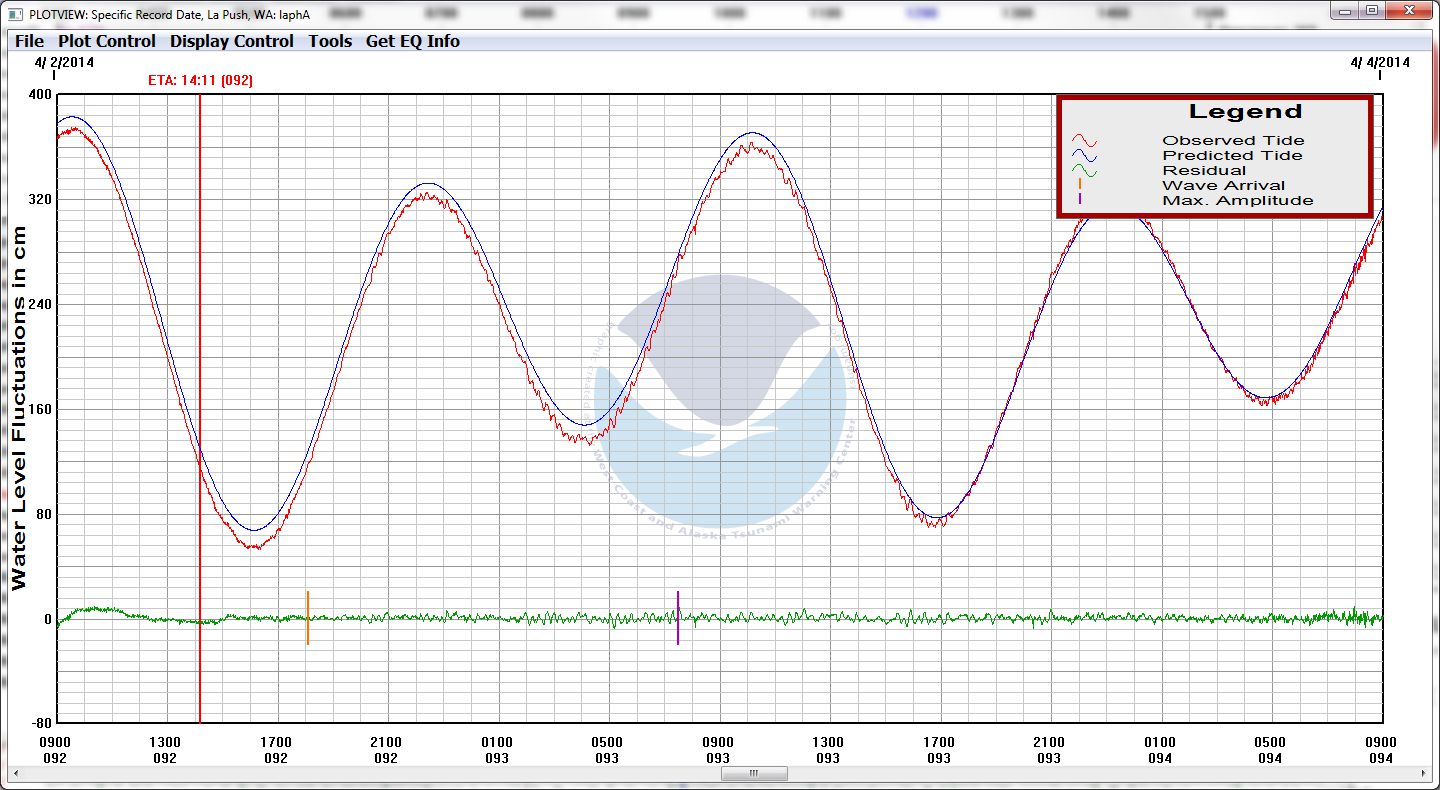The image size is (1440, 790).
Task: Click the "1300 092" time axis label
Action: tap(165, 750)
